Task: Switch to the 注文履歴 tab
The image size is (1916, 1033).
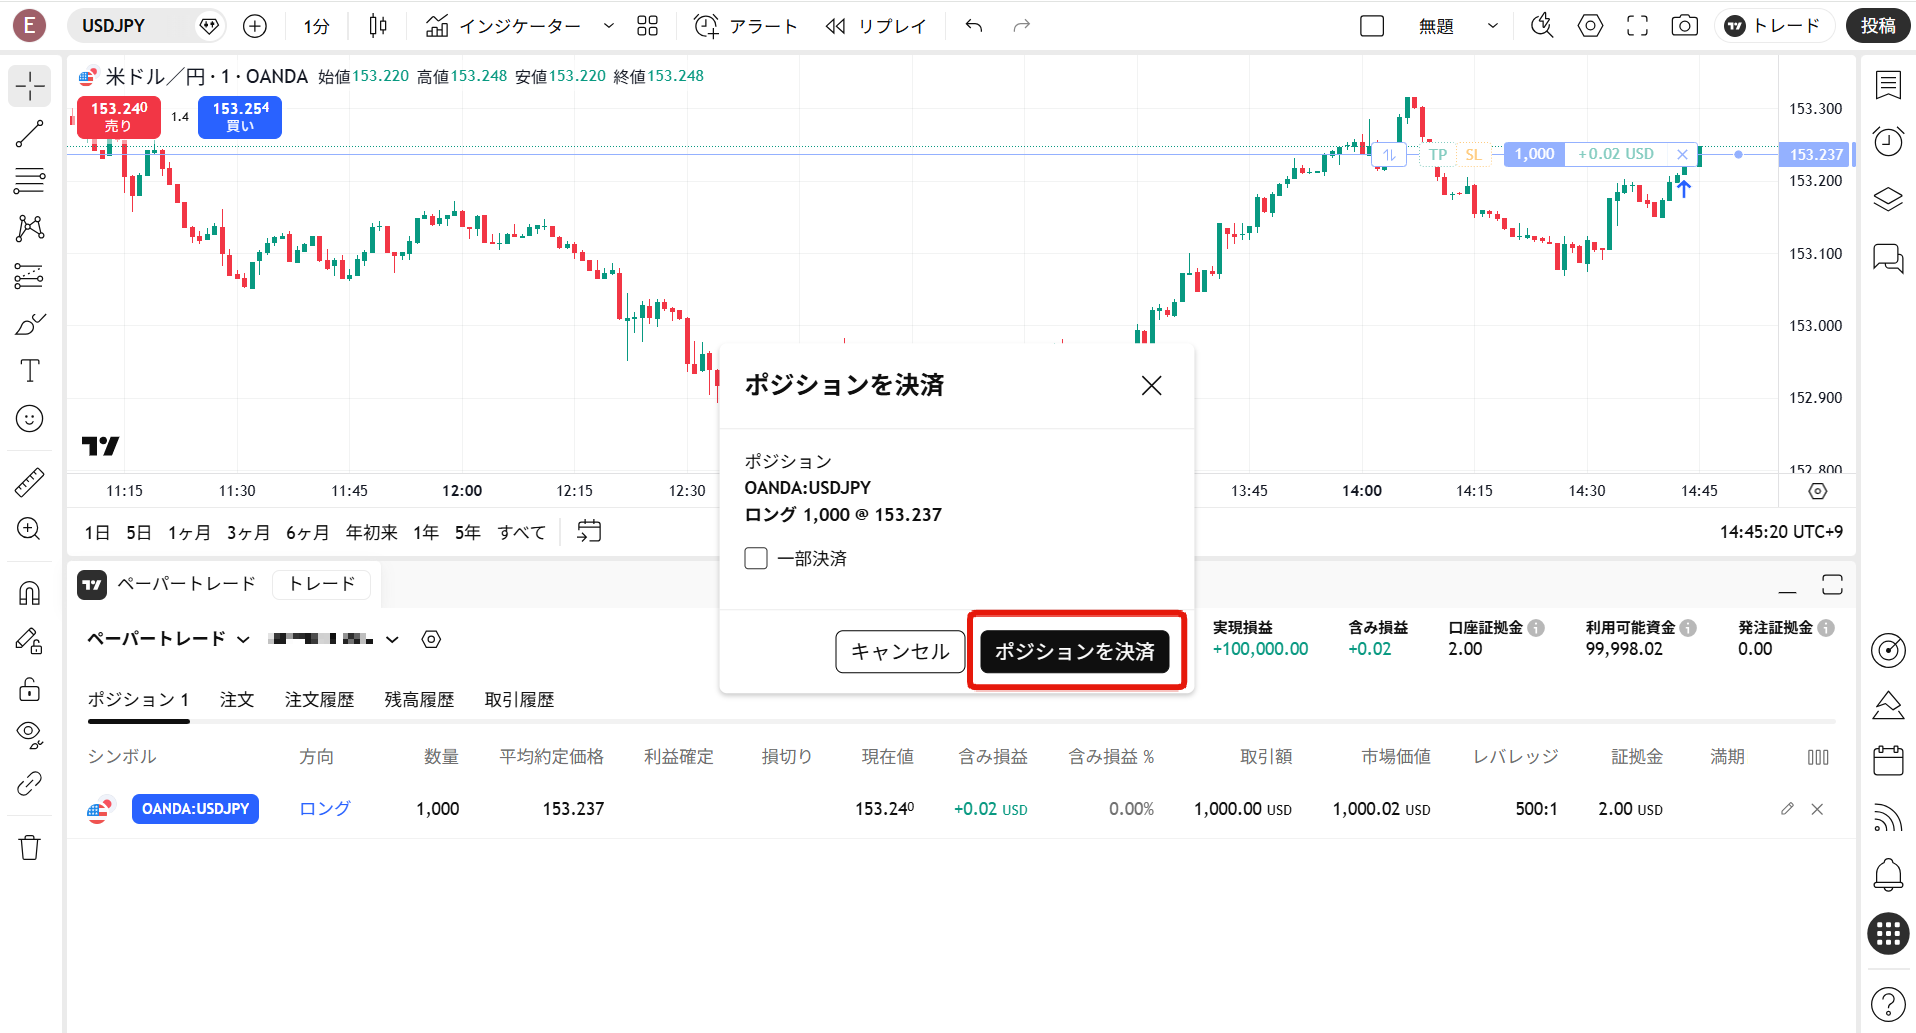Action: coord(319,699)
